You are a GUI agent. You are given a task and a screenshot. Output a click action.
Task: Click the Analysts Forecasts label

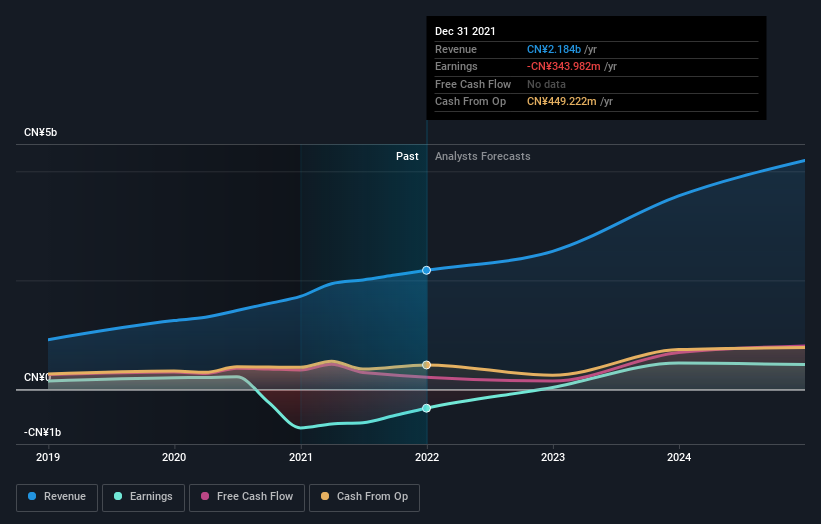pos(483,157)
